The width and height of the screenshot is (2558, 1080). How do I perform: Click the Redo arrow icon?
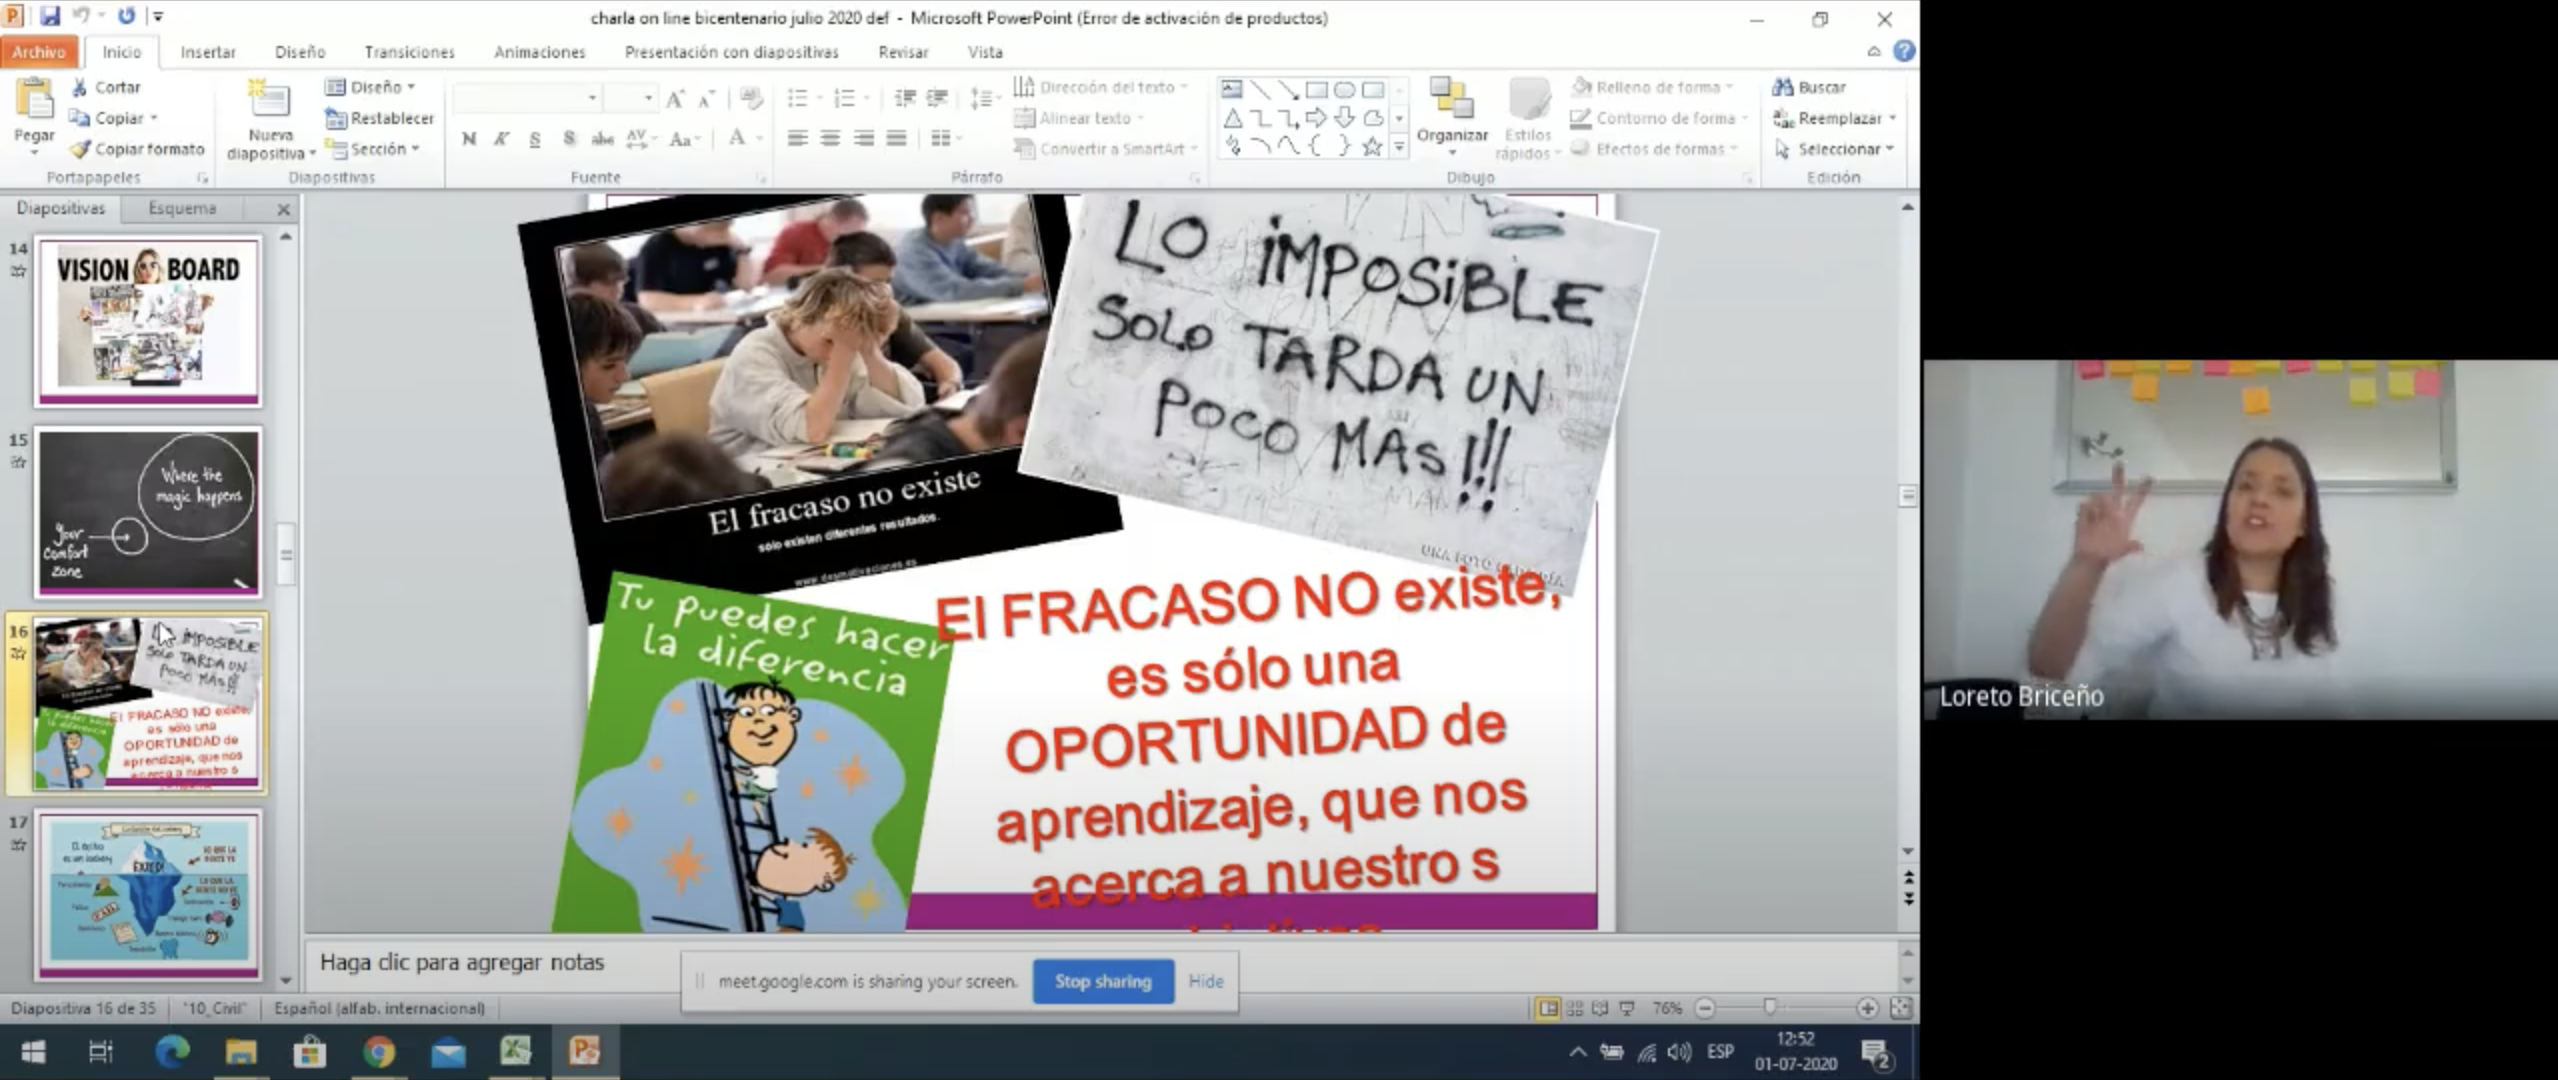tap(126, 16)
